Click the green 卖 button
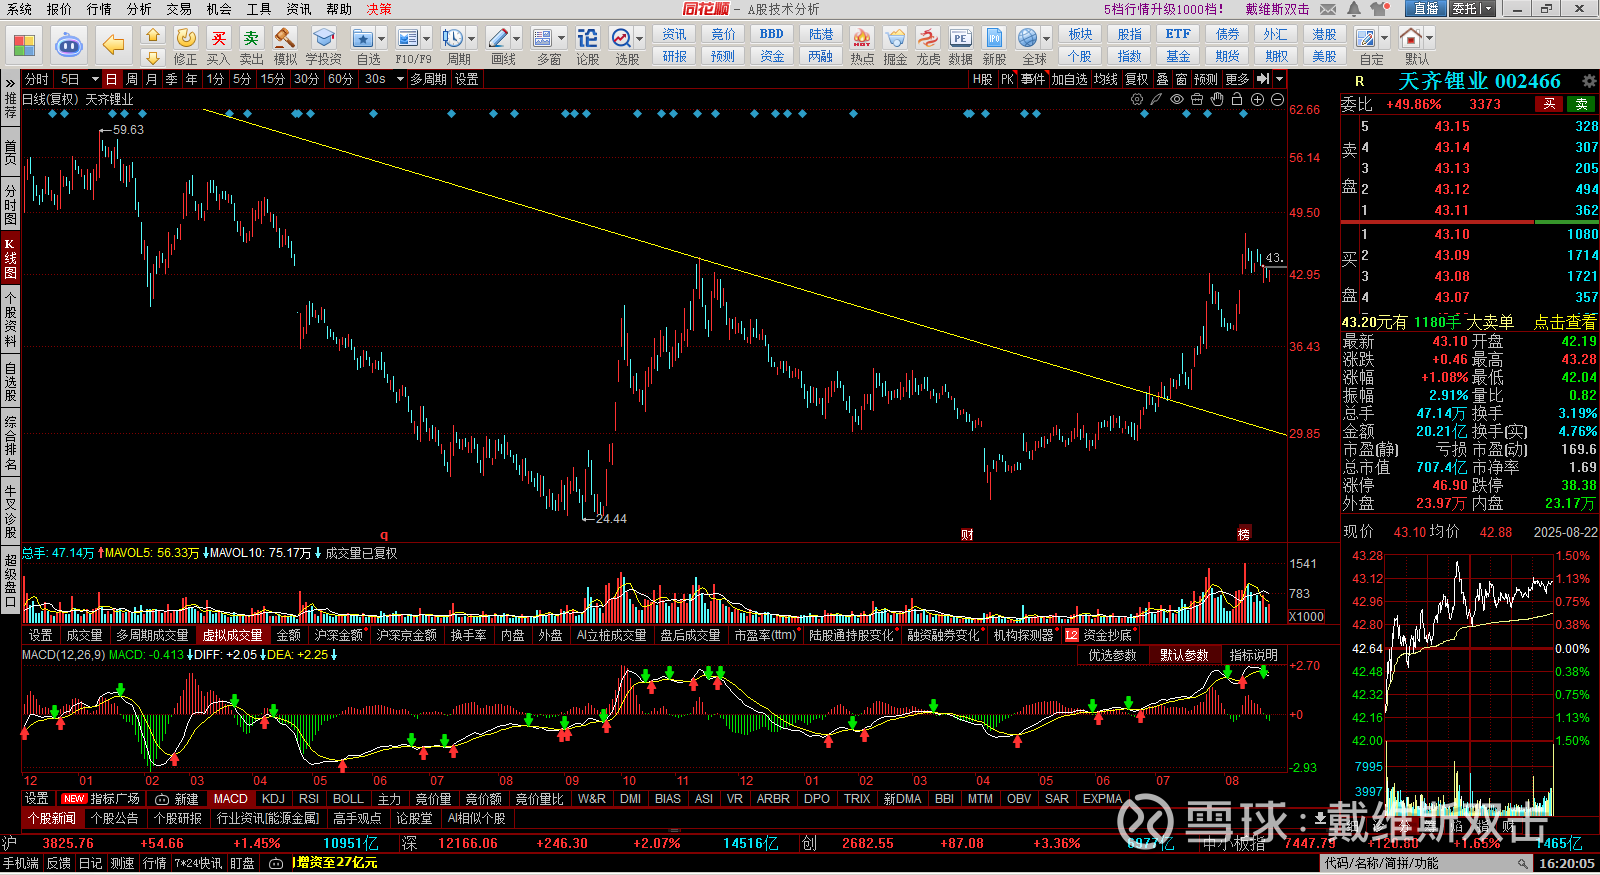Image resolution: width=1600 pixels, height=875 pixels. point(1582,104)
